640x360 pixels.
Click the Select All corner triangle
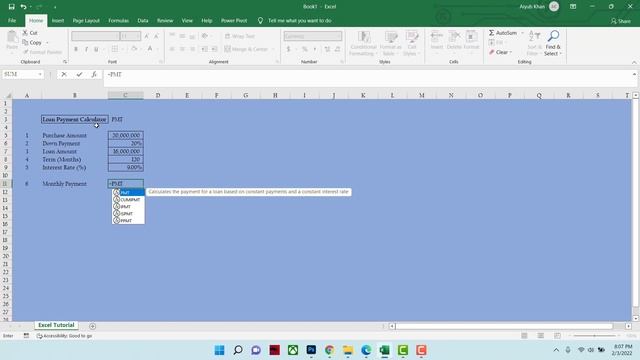tap(8, 96)
